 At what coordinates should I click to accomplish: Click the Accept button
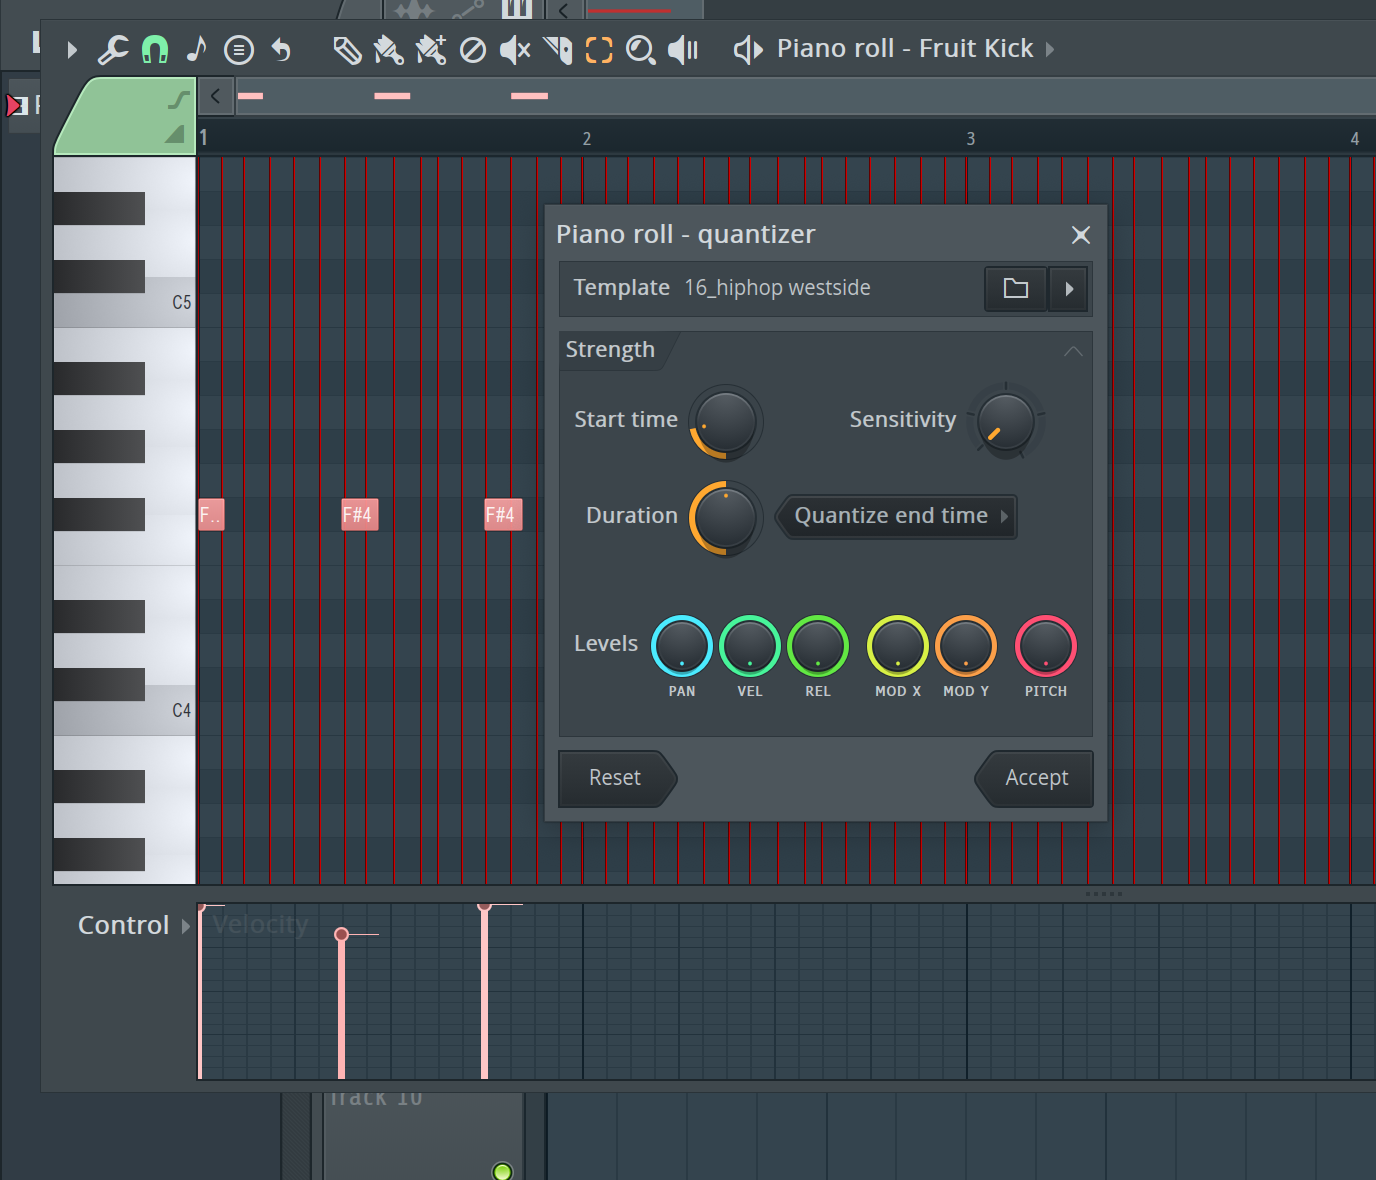click(x=1034, y=778)
